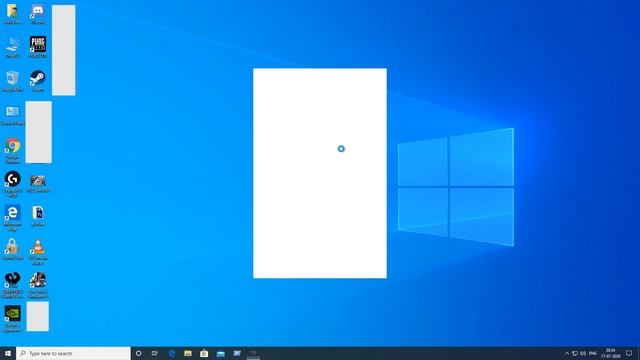
Task: Open File Explorer from the taskbar
Action: tap(188, 353)
